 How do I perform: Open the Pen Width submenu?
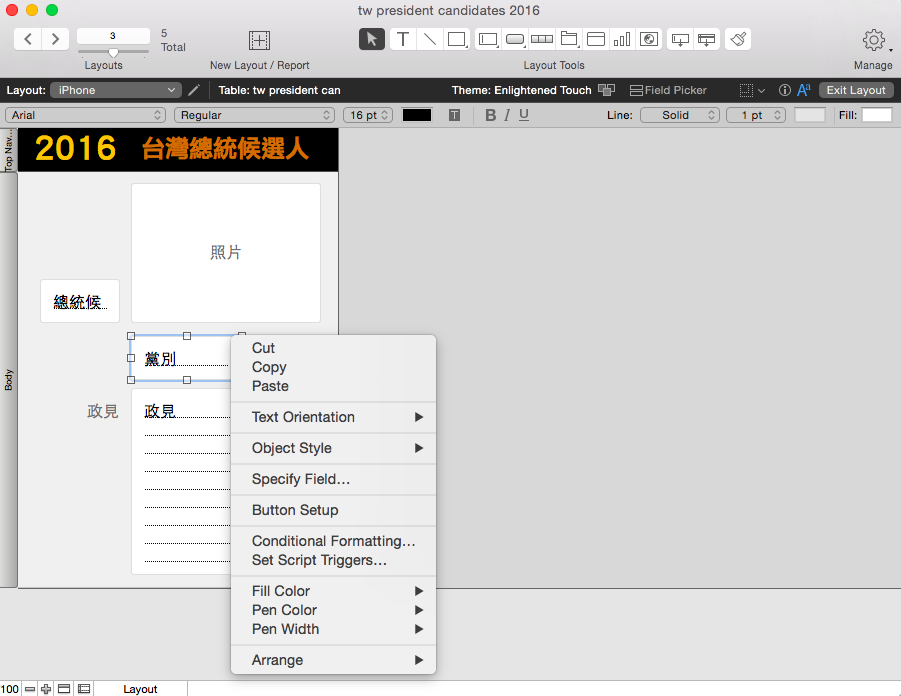pyautogui.click(x=333, y=629)
